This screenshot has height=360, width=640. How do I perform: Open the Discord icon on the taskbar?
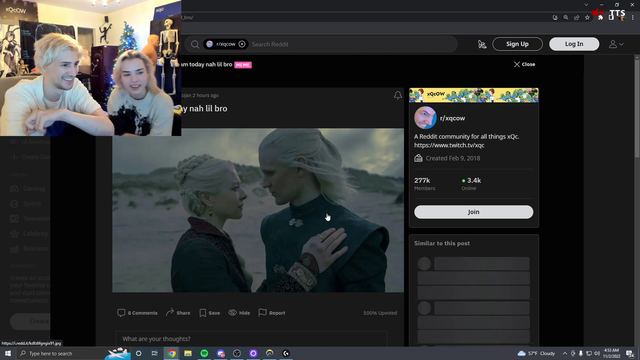[x=220, y=353]
